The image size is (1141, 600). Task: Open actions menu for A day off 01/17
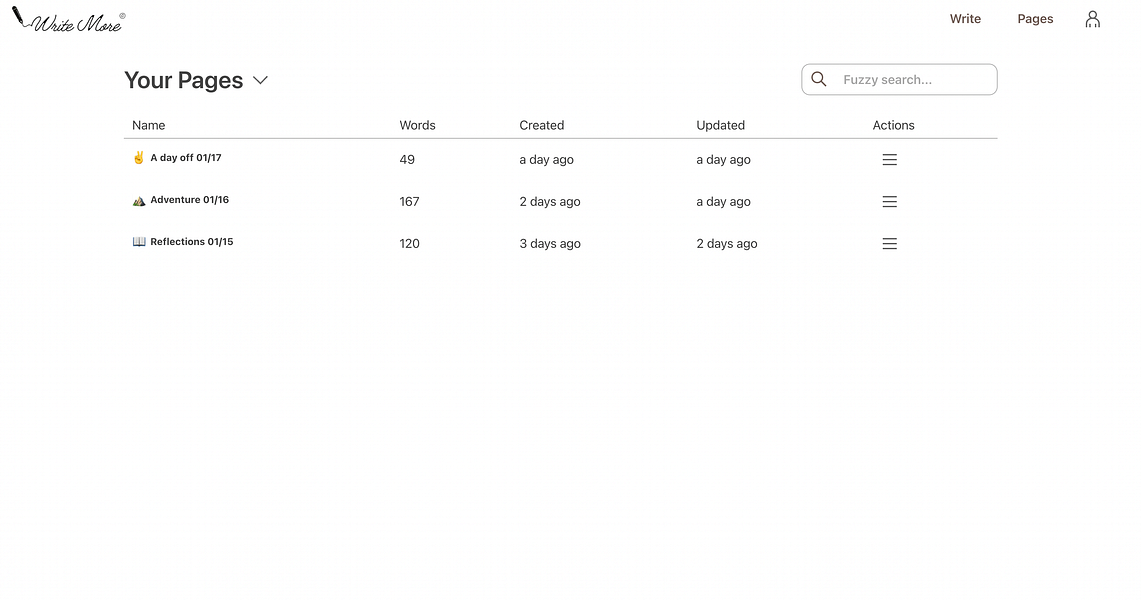tap(889, 160)
